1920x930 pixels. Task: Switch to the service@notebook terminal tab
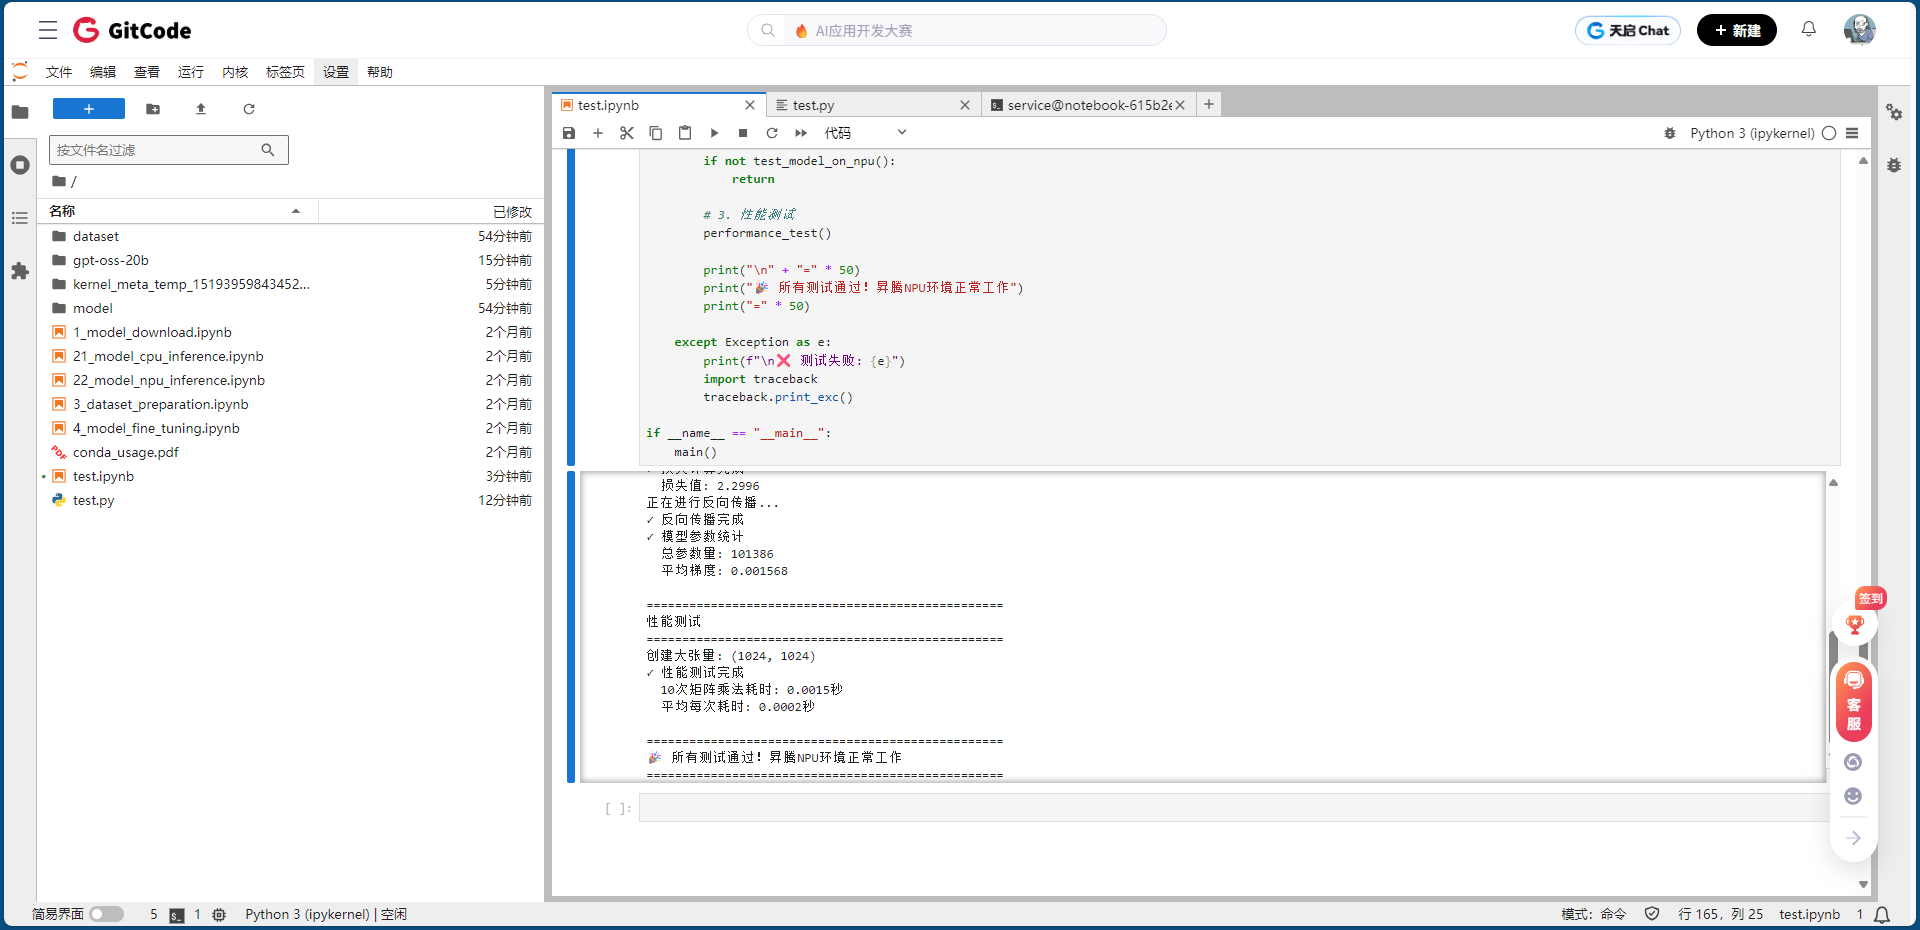click(x=1088, y=105)
